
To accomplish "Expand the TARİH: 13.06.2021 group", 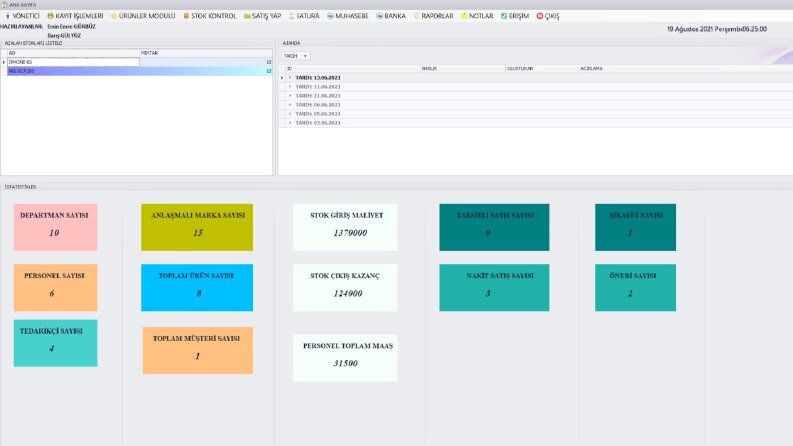I will [x=290, y=78].
